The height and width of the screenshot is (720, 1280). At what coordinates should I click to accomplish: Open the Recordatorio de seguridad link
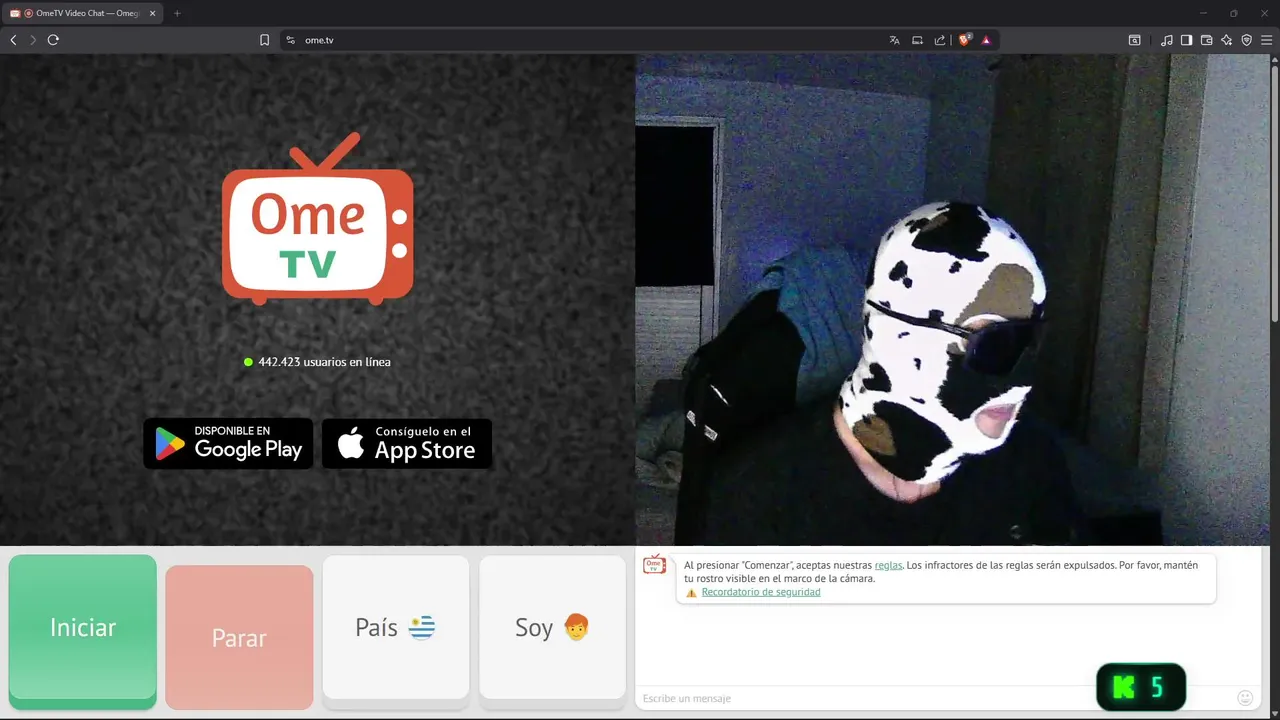tap(761, 592)
